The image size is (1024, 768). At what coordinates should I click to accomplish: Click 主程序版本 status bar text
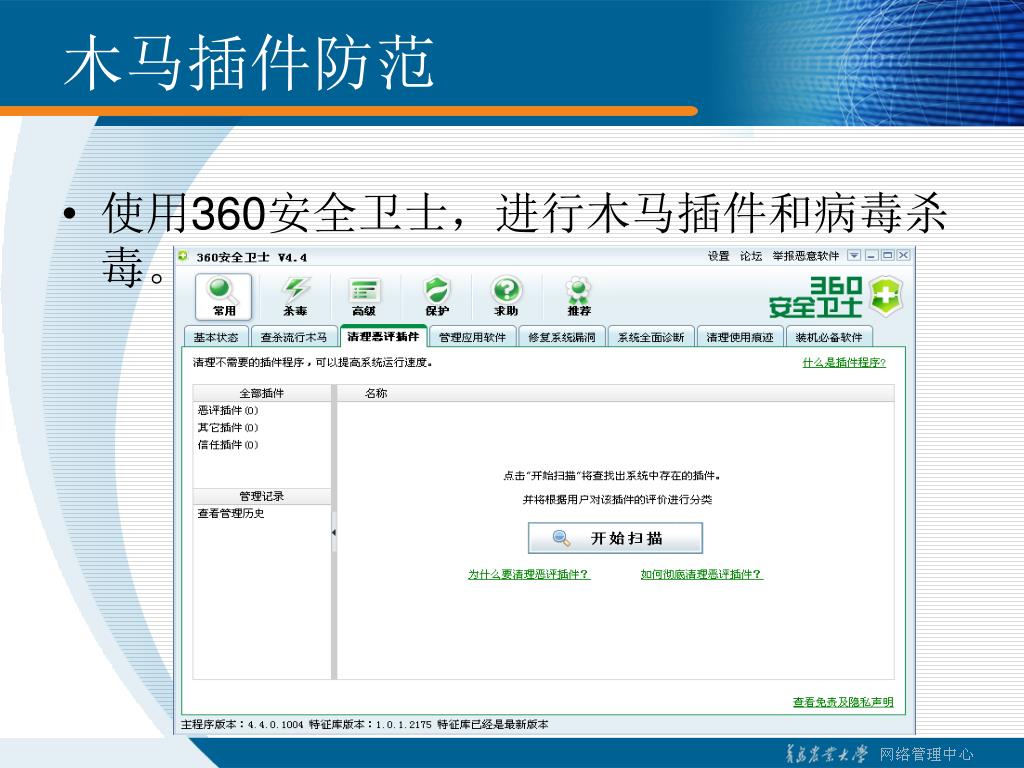[242, 724]
